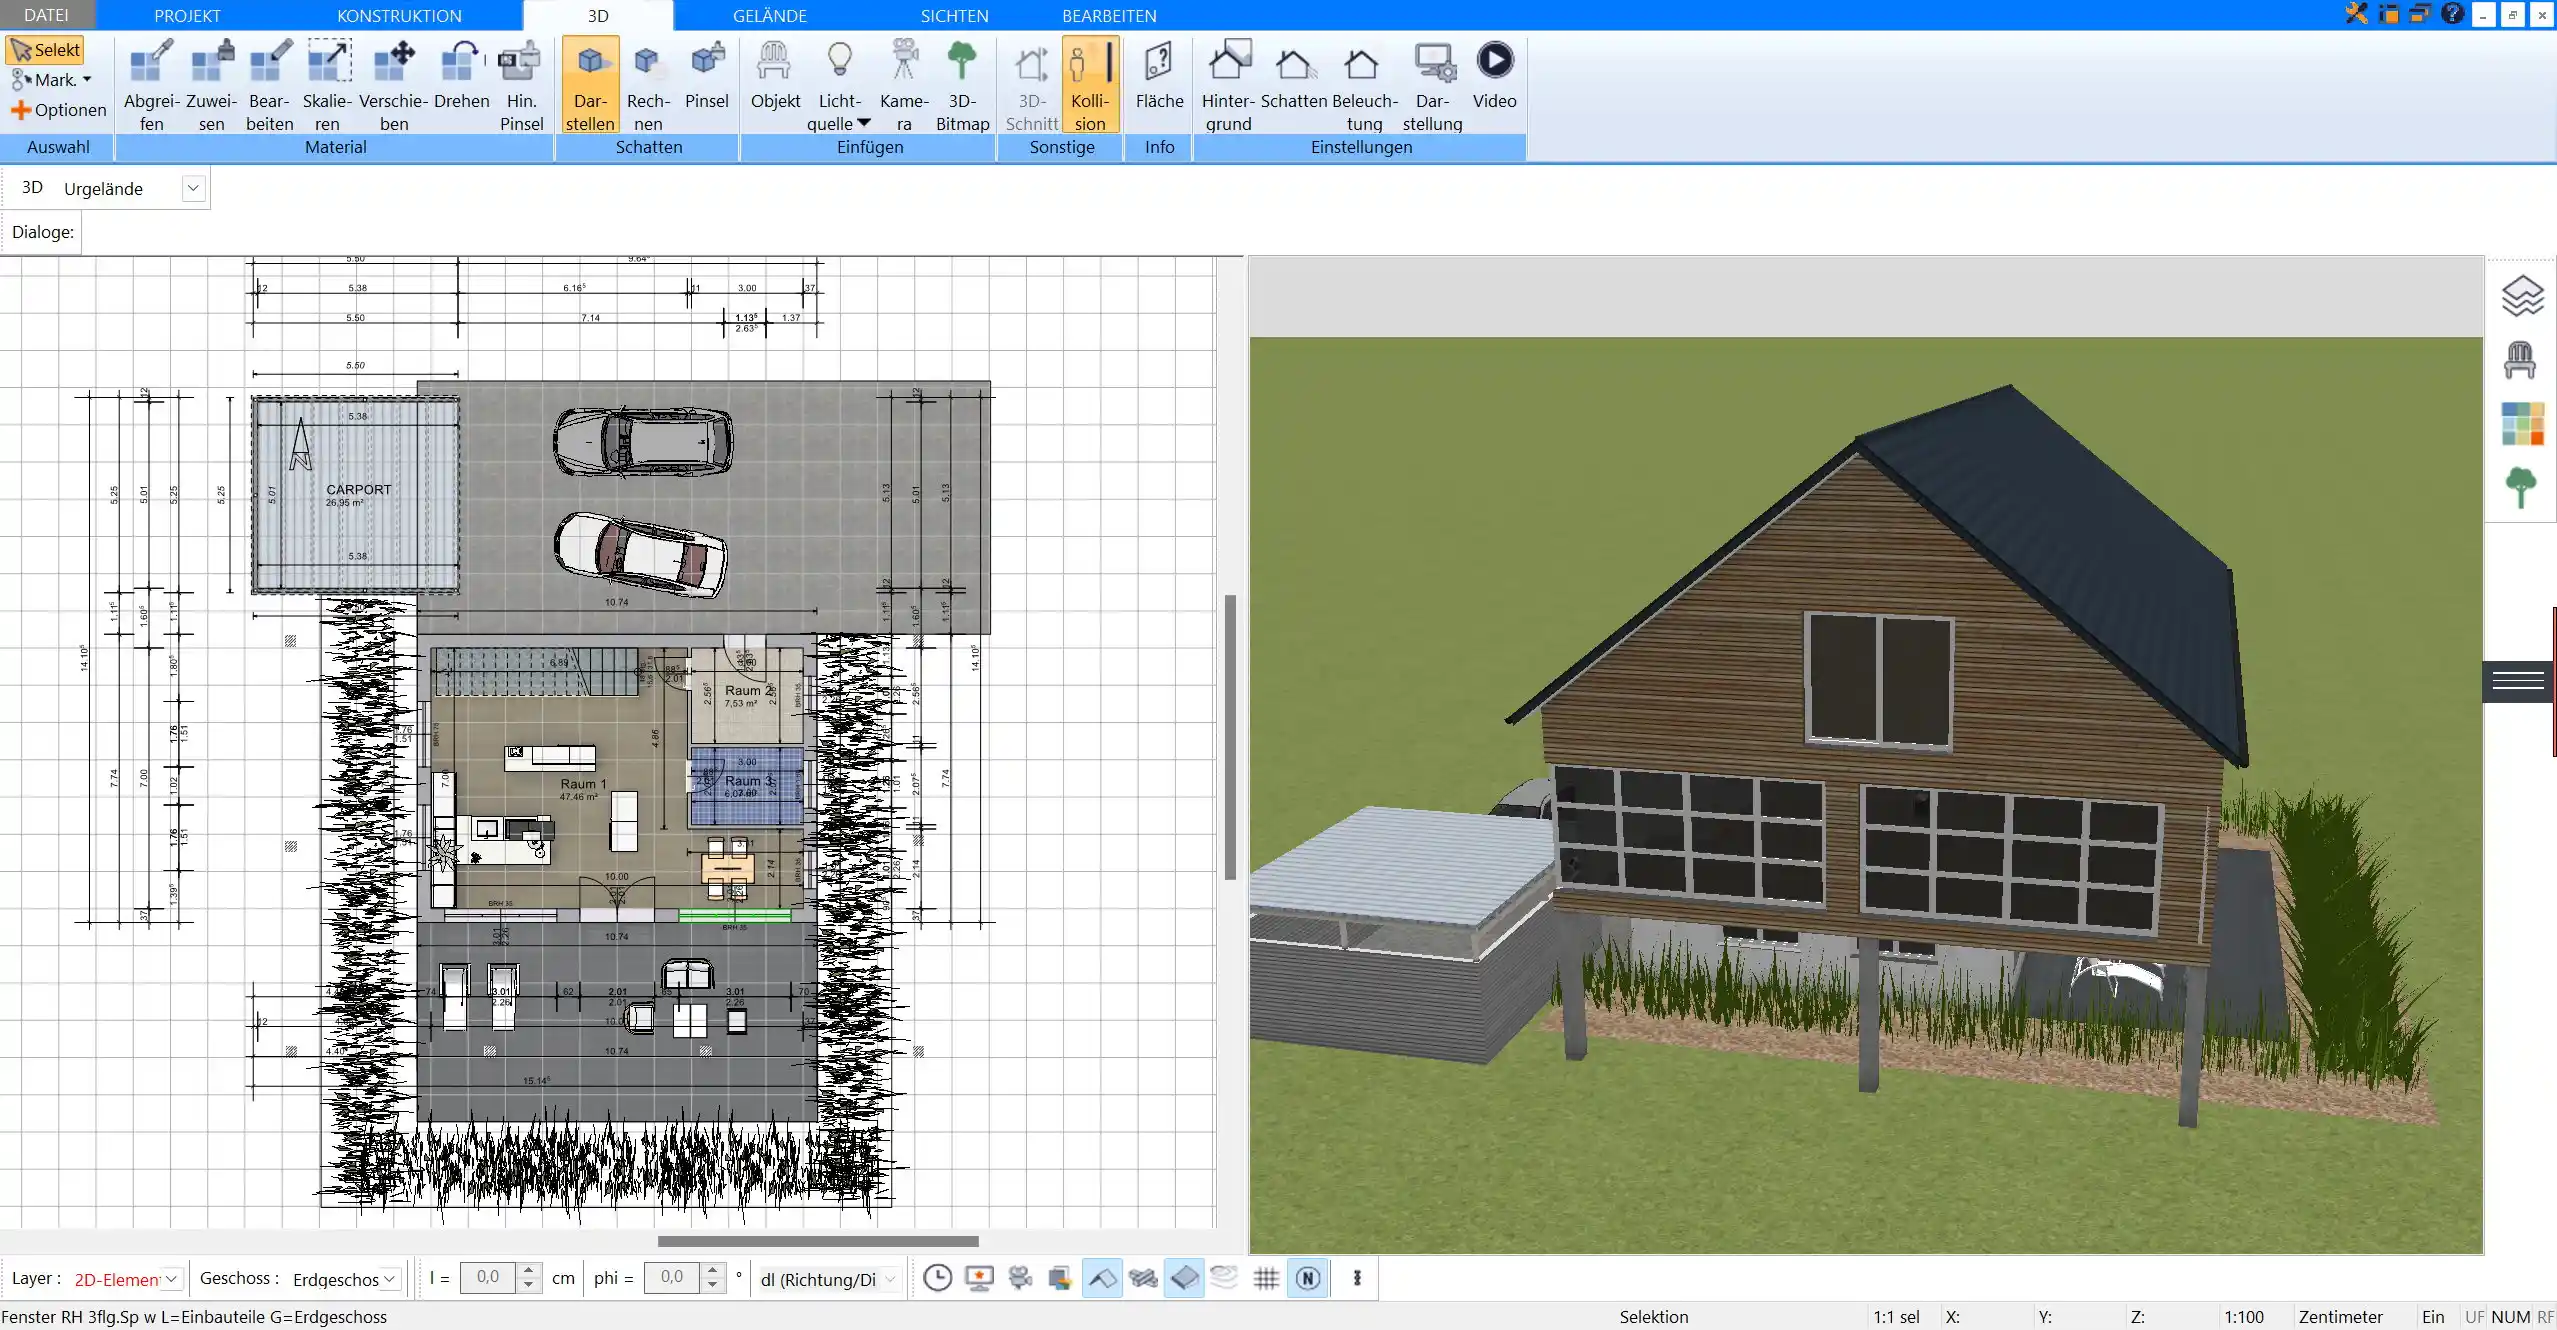Click the wrench tools icon in title bar

click(2357, 14)
